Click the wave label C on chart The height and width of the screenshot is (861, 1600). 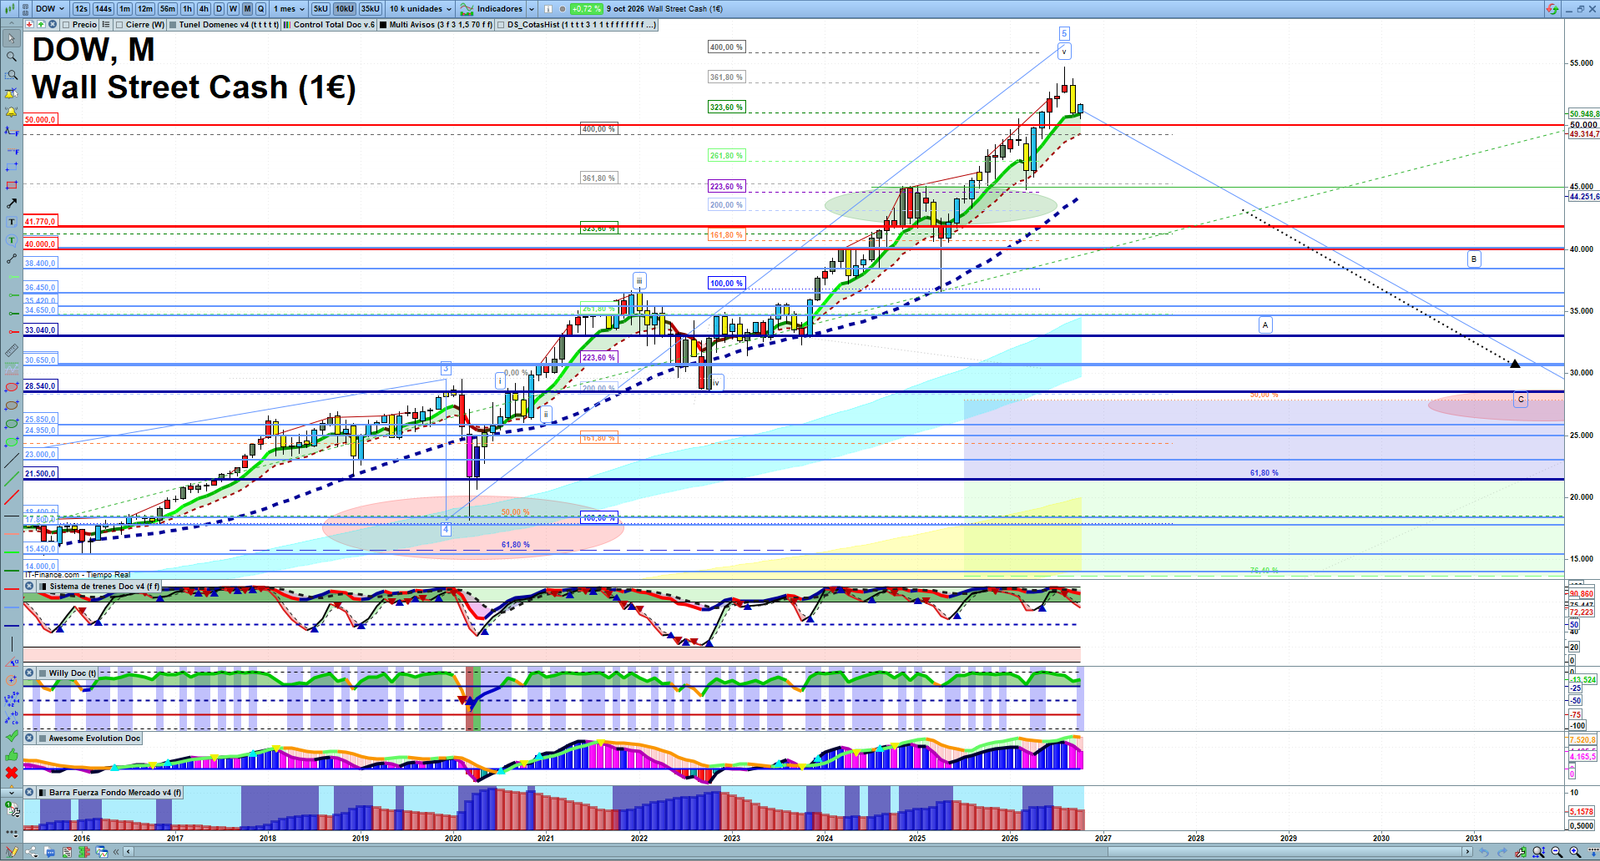[1521, 399]
